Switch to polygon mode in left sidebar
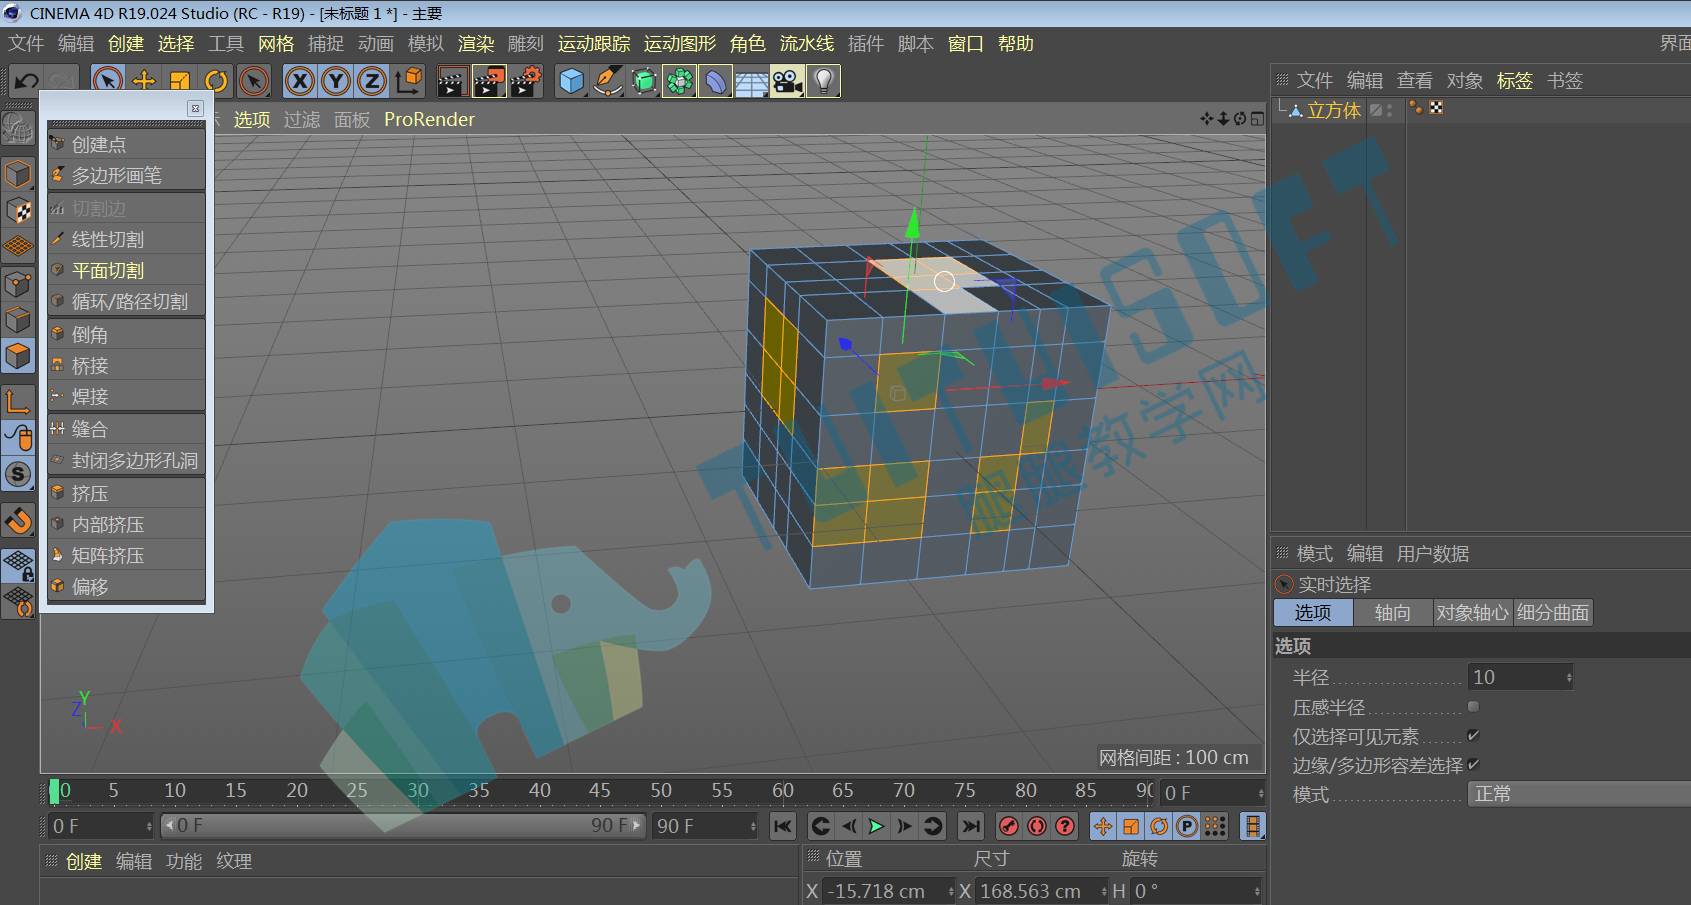 click(18, 356)
